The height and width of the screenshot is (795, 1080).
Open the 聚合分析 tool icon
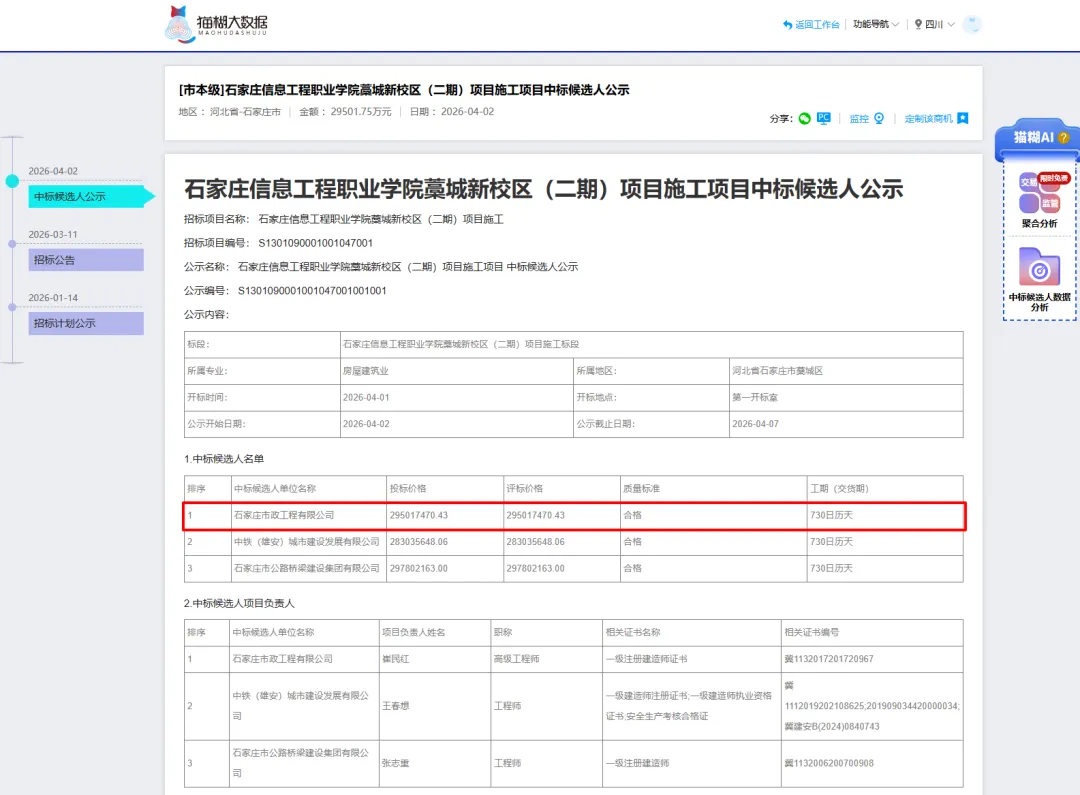point(1040,193)
